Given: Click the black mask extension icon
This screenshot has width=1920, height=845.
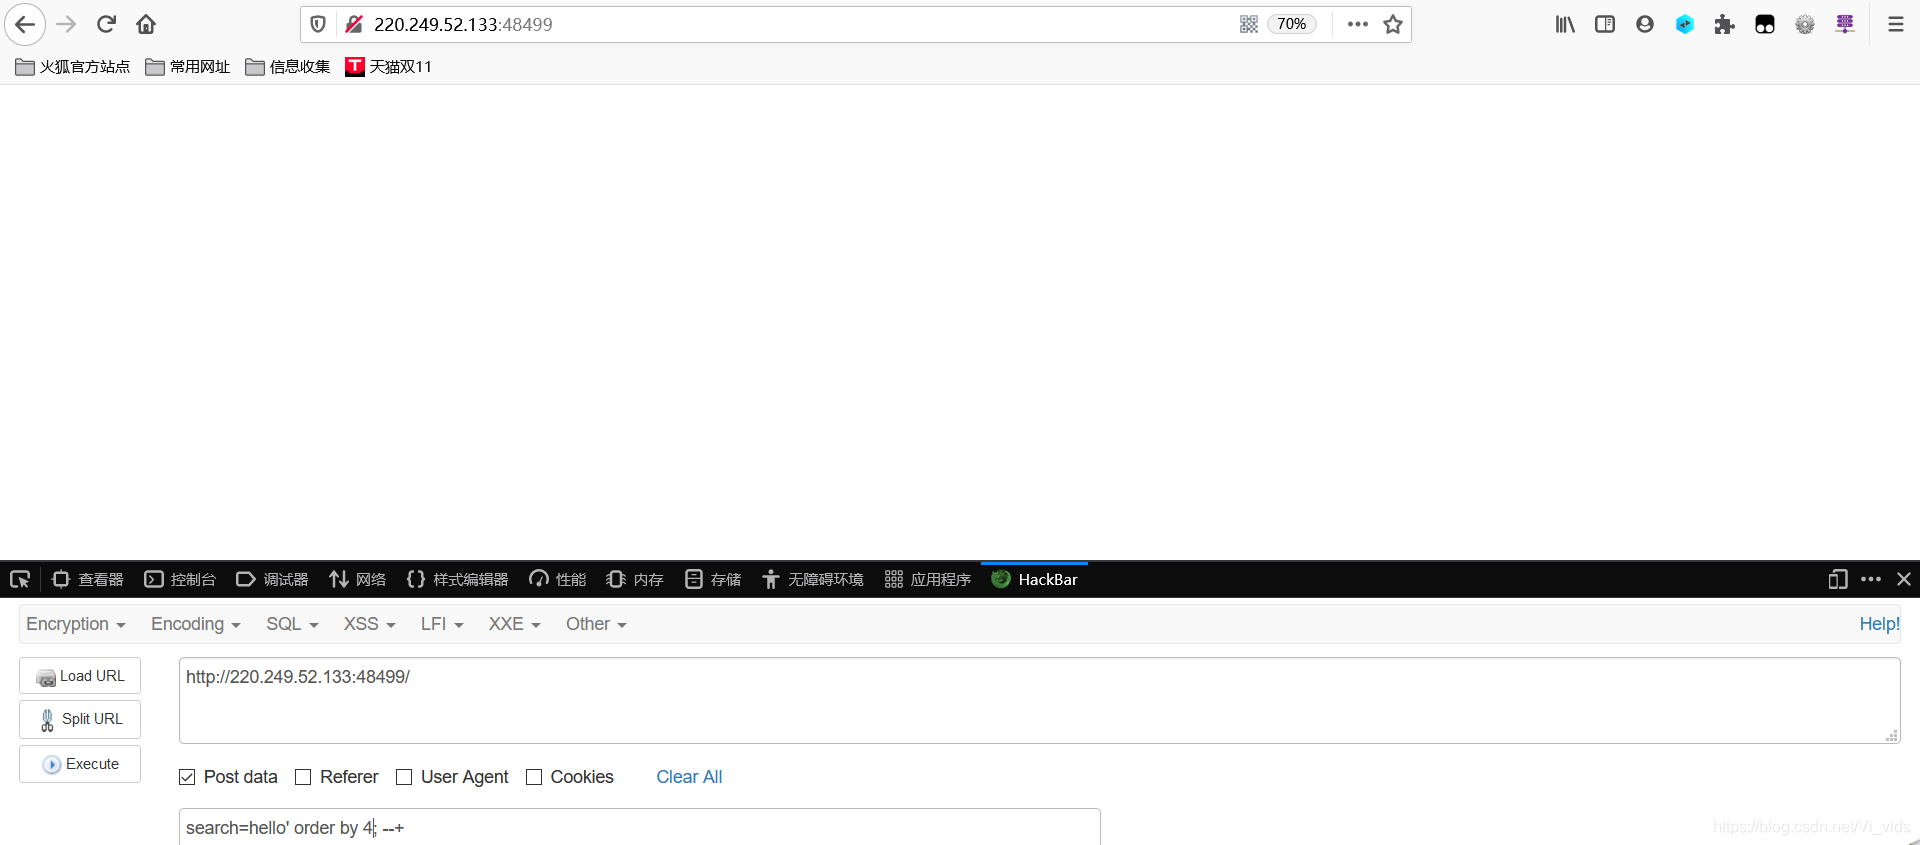Looking at the screenshot, I should click(x=1765, y=24).
